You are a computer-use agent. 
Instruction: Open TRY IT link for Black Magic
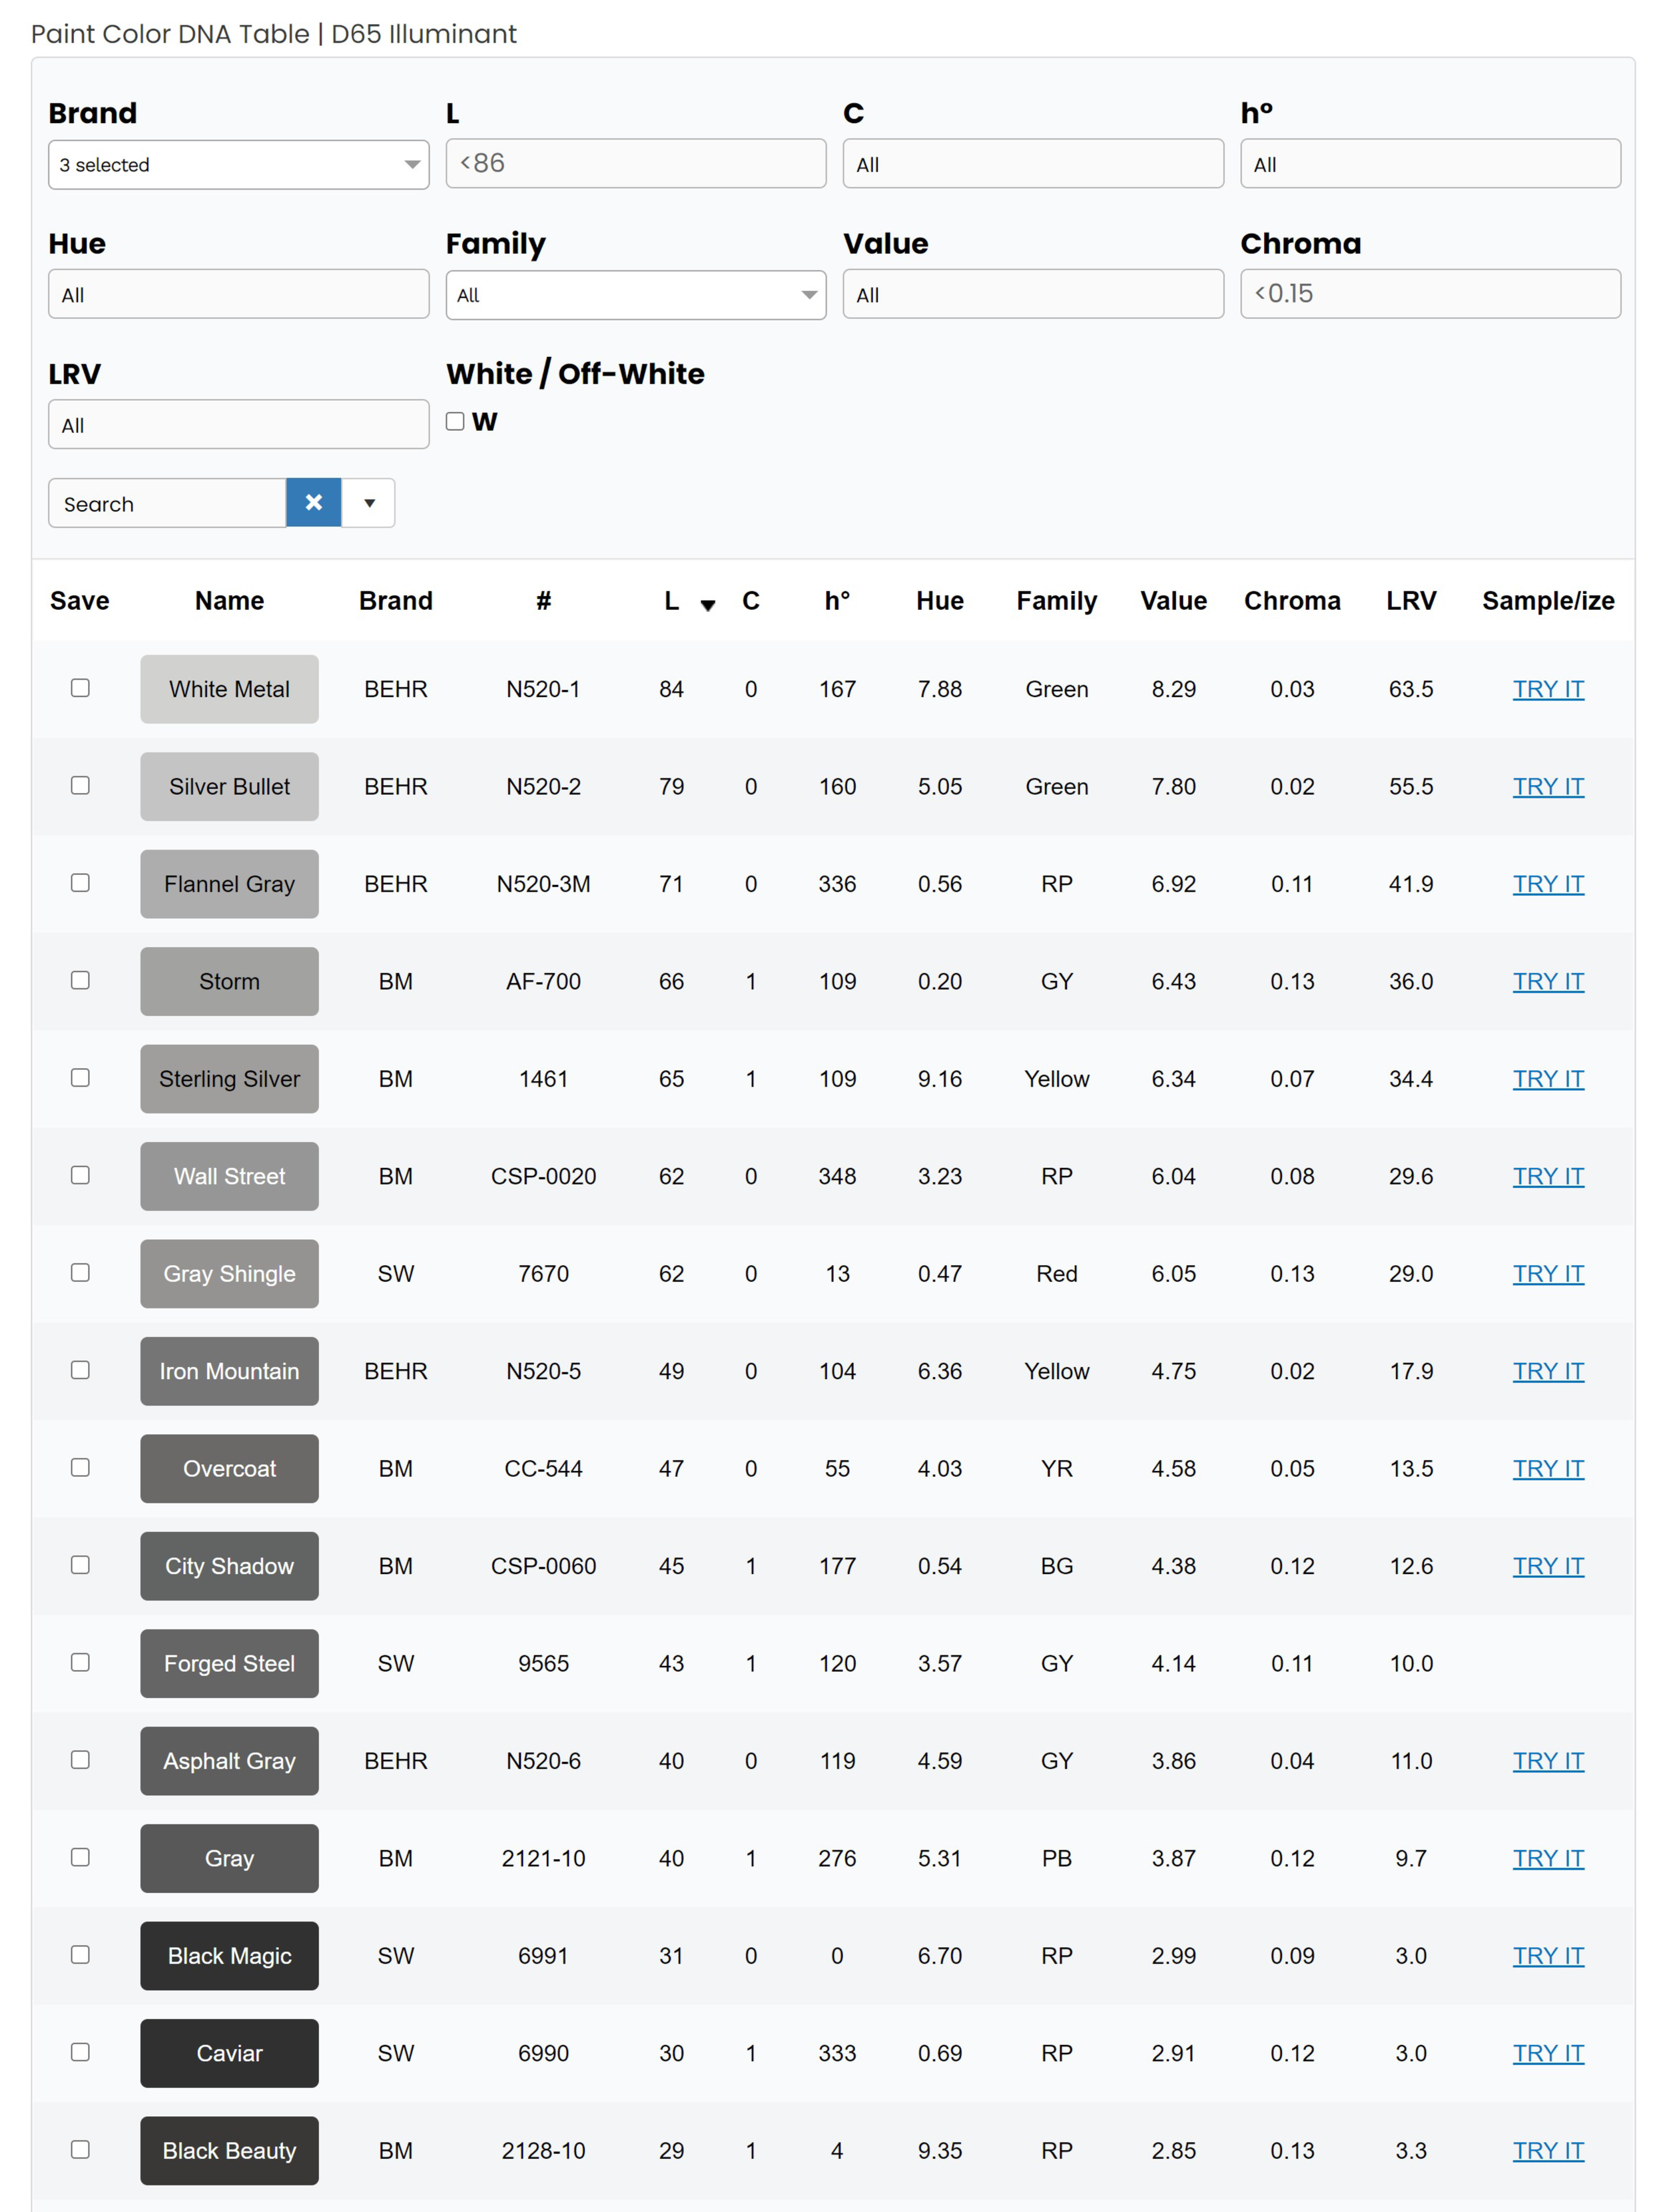click(1547, 1956)
